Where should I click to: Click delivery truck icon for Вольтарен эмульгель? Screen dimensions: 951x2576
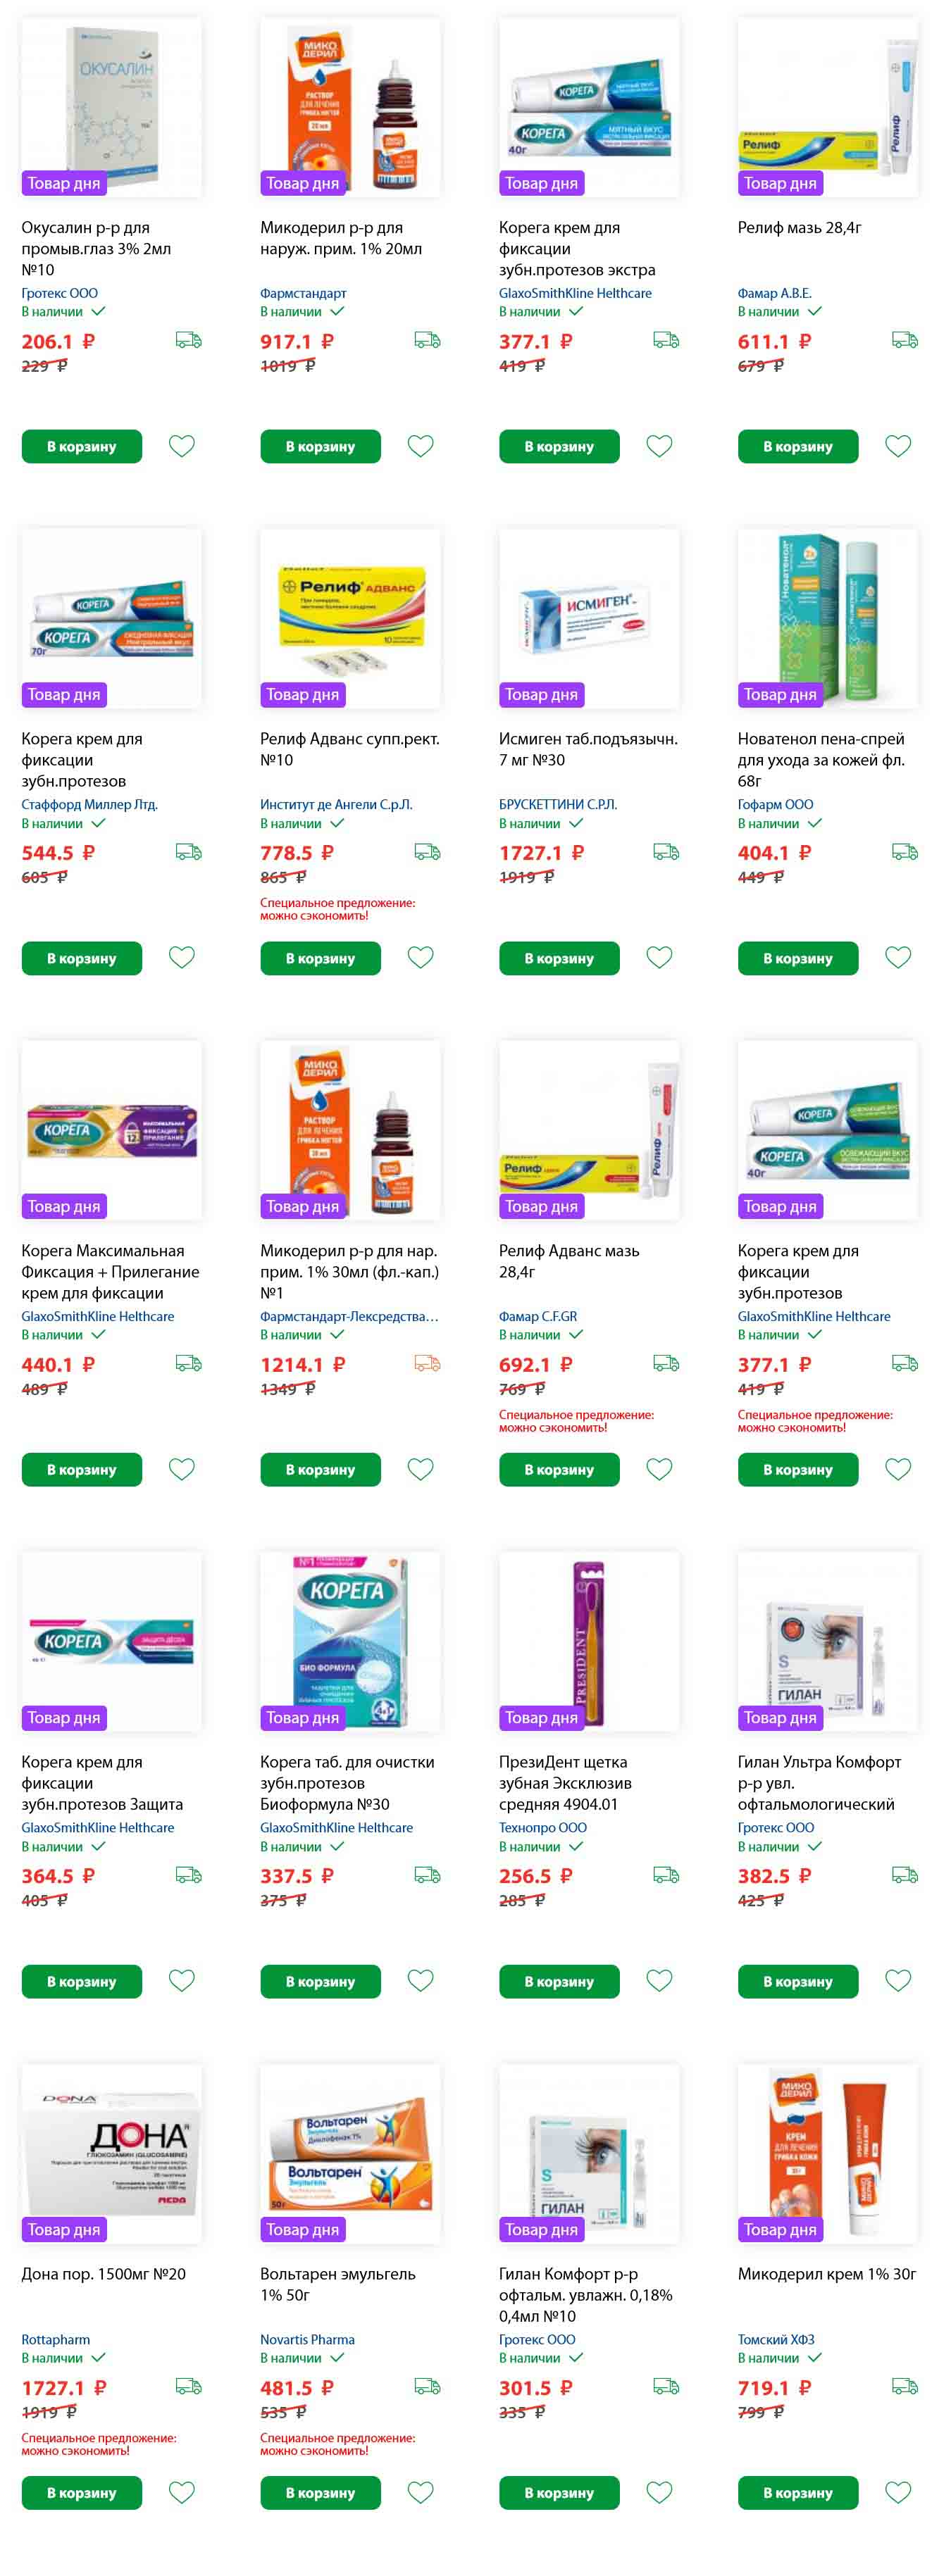427,2386
